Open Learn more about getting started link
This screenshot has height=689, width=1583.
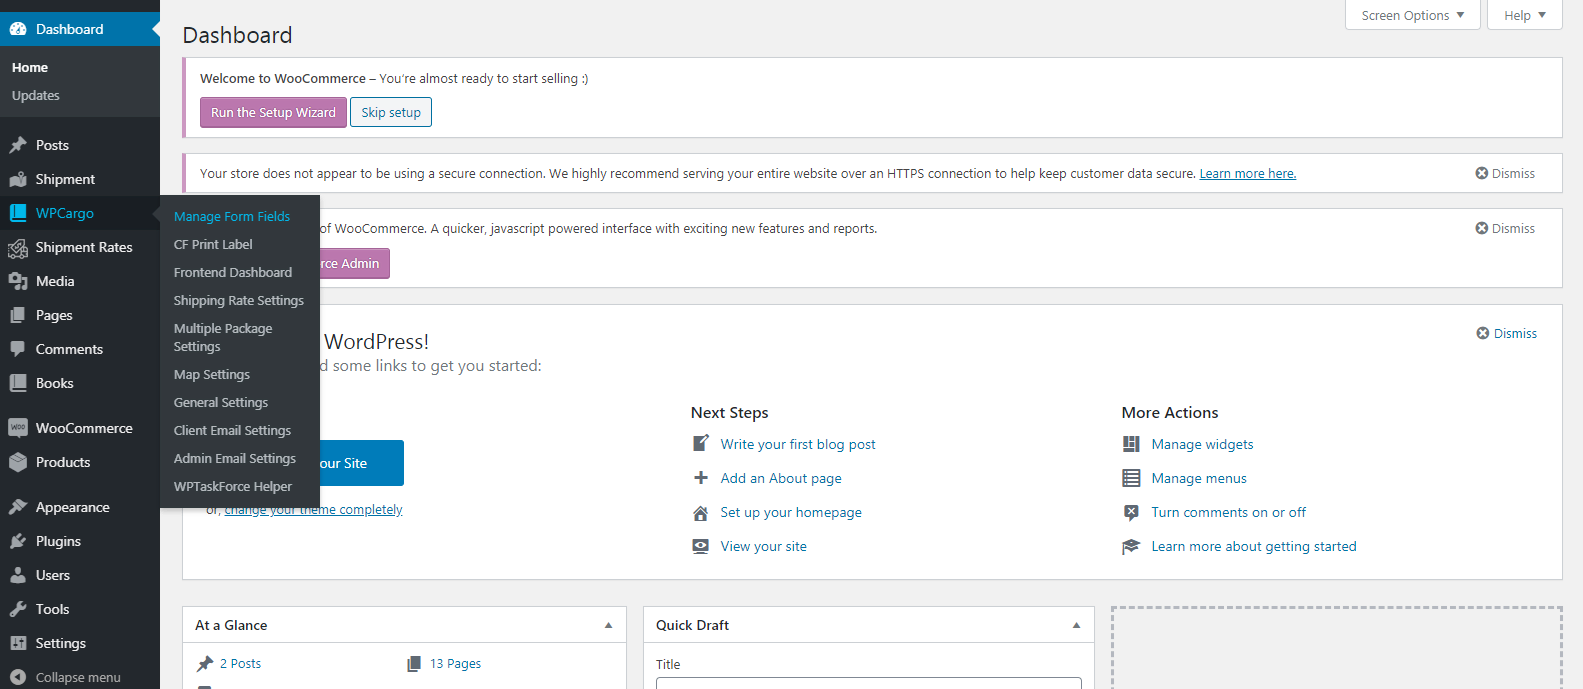(x=1254, y=546)
